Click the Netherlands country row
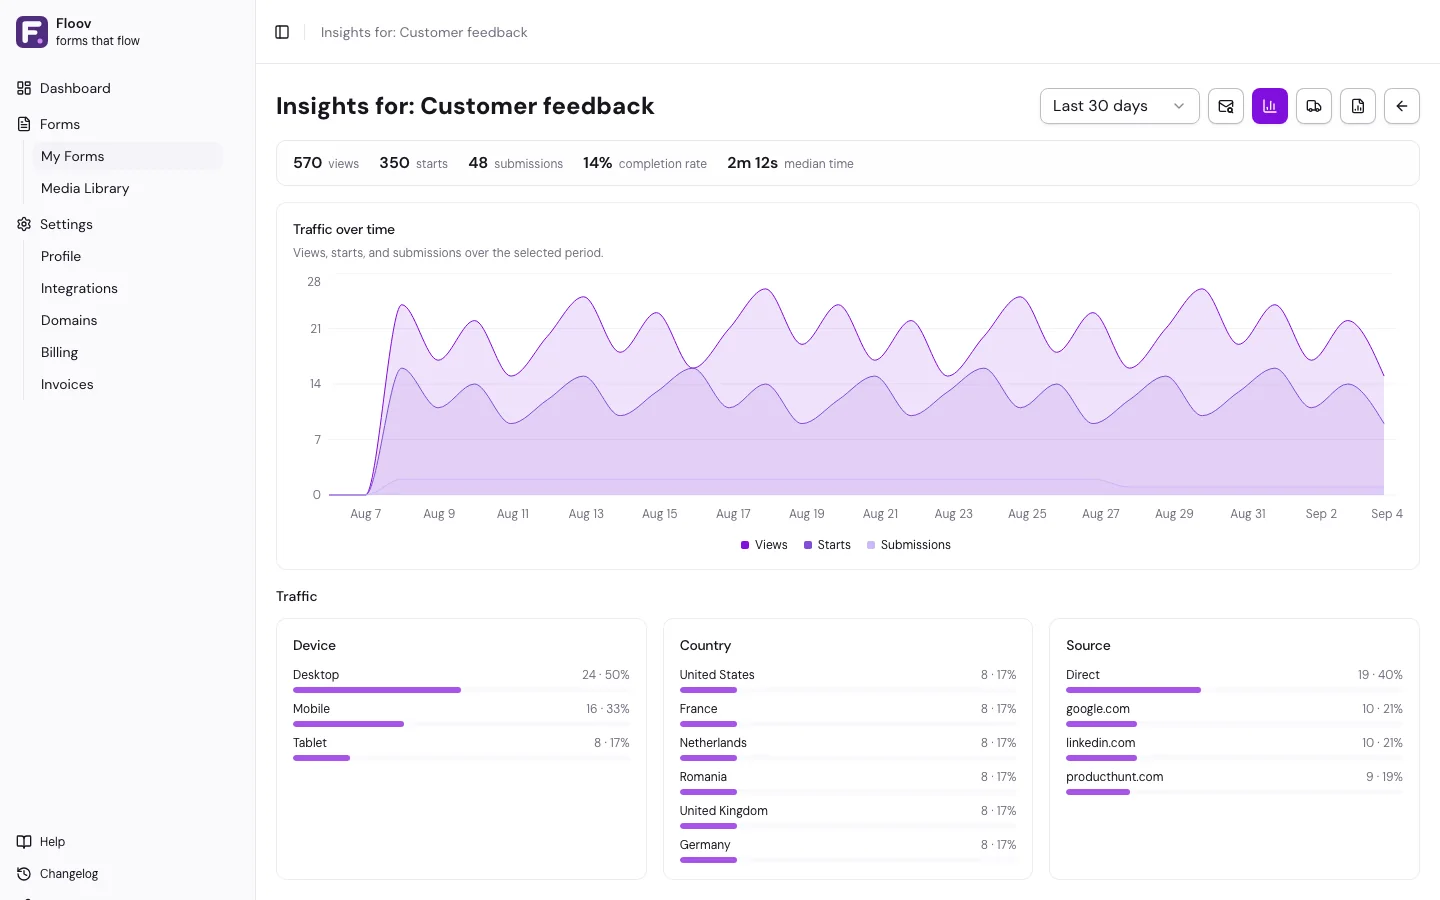The width and height of the screenshot is (1440, 900). tap(848, 749)
